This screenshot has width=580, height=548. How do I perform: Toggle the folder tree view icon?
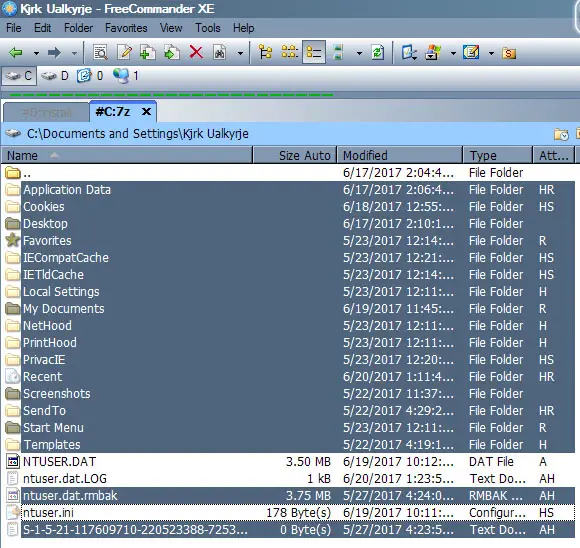266,52
